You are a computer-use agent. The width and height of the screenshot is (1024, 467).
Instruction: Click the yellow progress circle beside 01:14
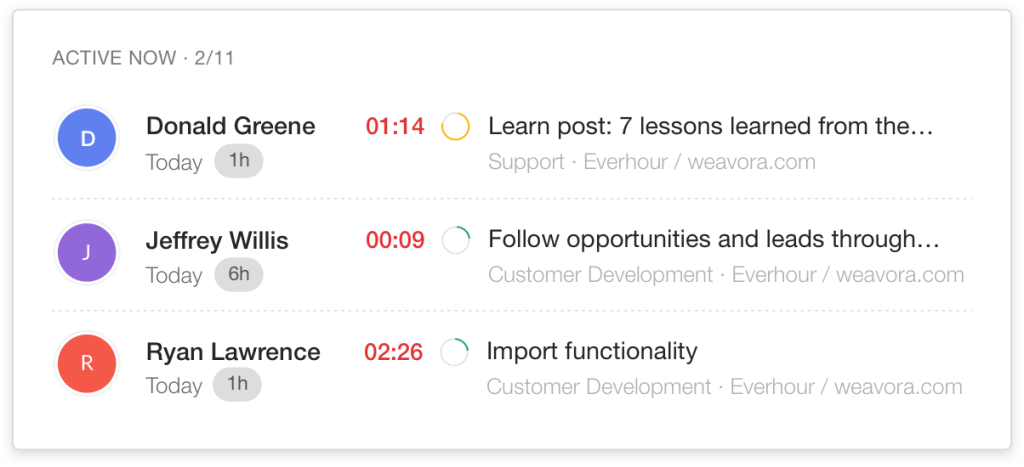455,127
